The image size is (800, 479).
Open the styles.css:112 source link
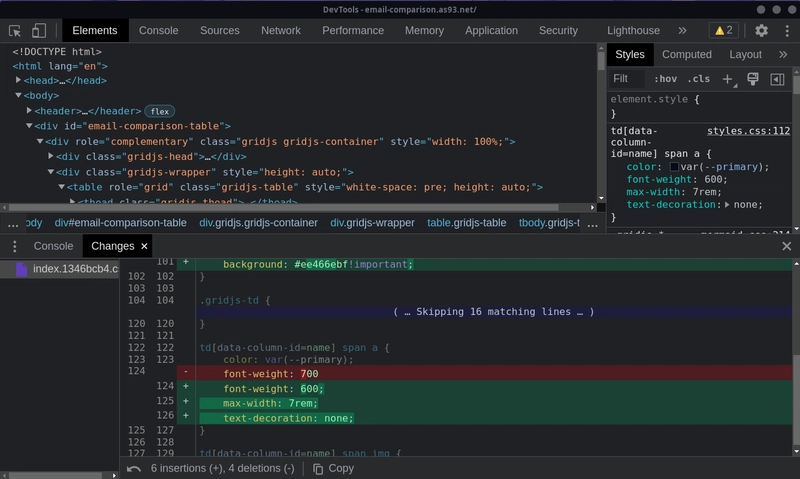coord(748,131)
